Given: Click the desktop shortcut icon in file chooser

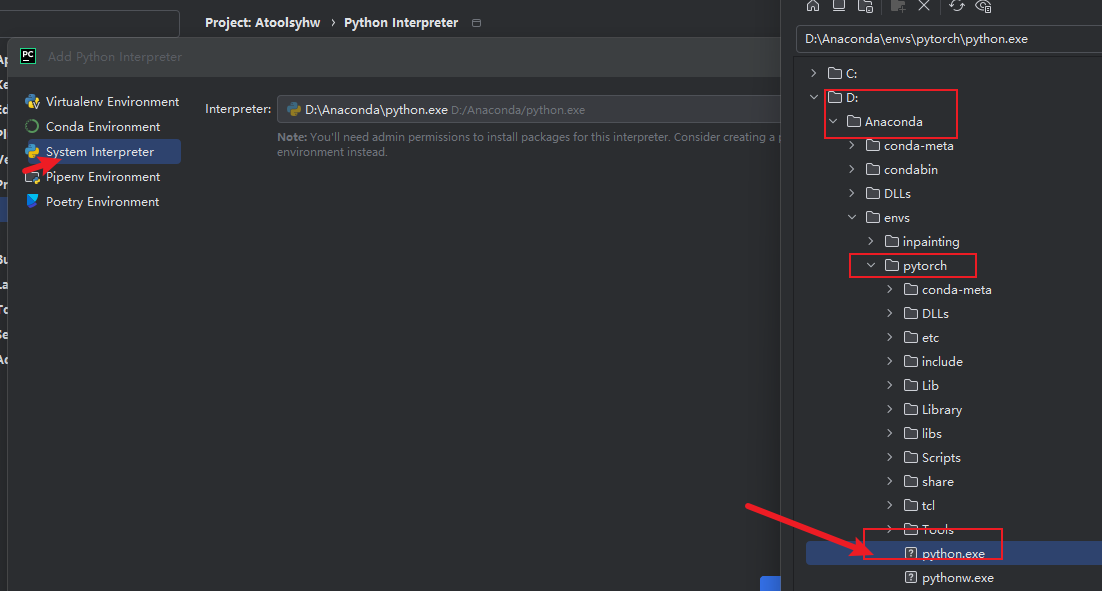Looking at the screenshot, I should [x=839, y=6].
